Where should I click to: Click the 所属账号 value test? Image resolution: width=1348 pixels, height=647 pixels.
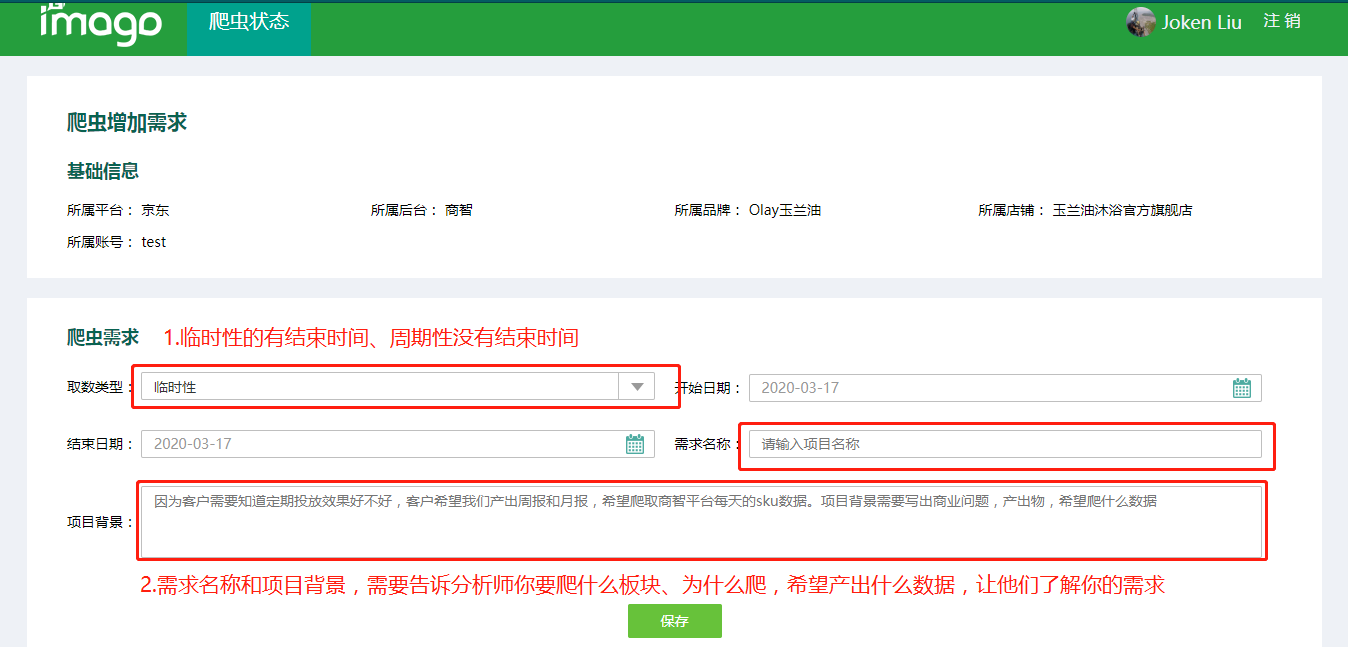pos(154,242)
